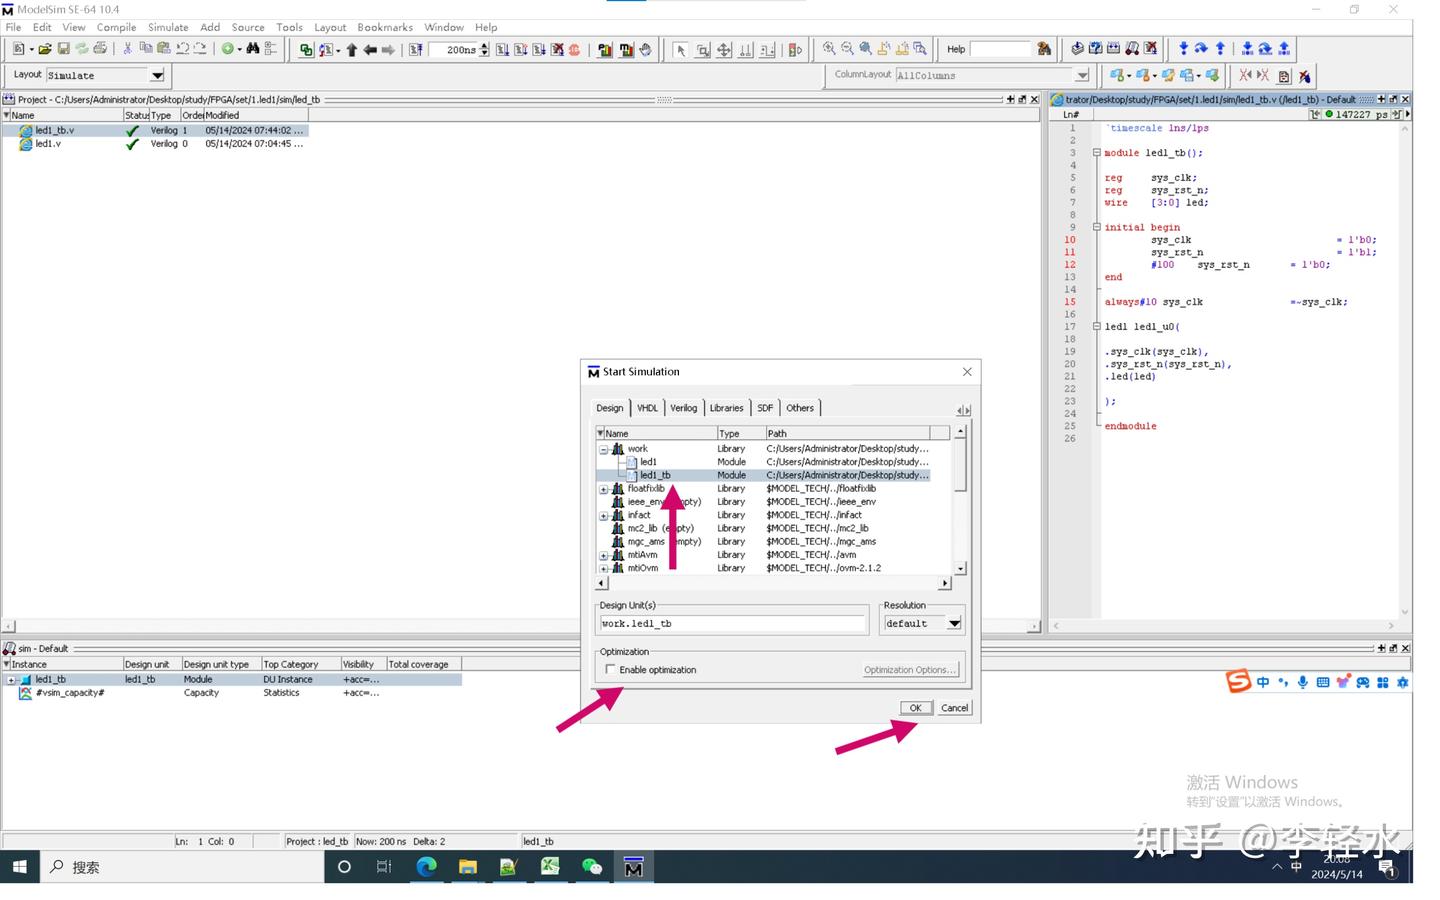Click the Break simulation red stop icon
Viewport: 1440px width, 900px height.
pyautogui.click(x=575, y=50)
